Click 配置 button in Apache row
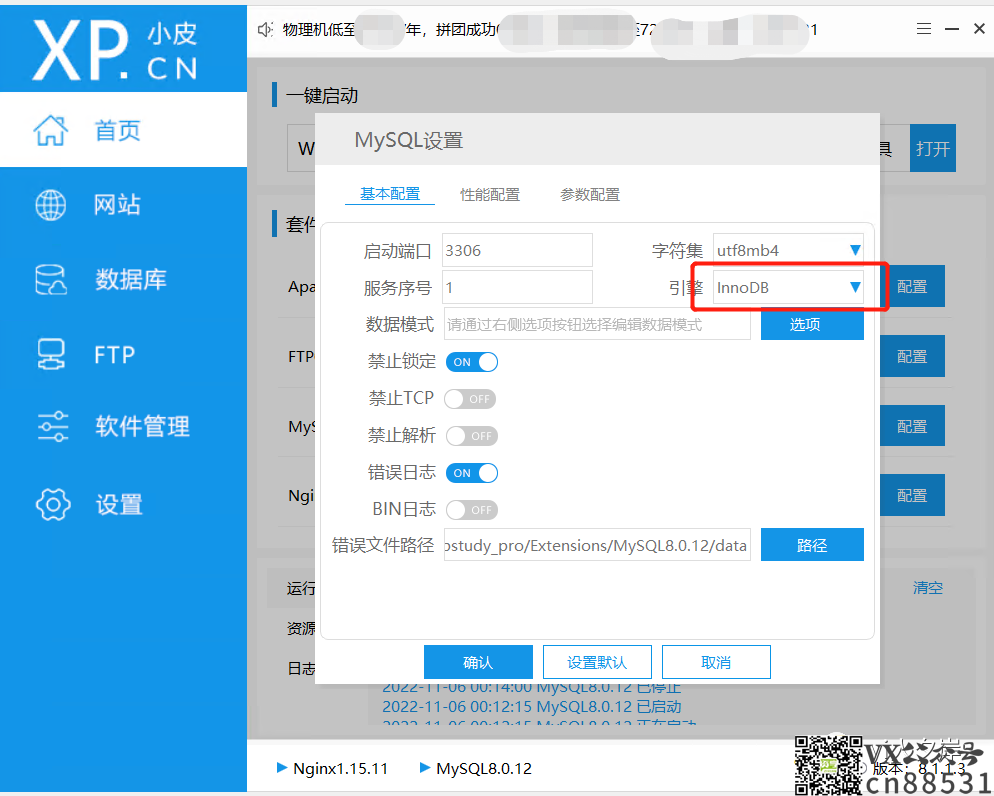This screenshot has width=994, height=796. click(x=912, y=286)
